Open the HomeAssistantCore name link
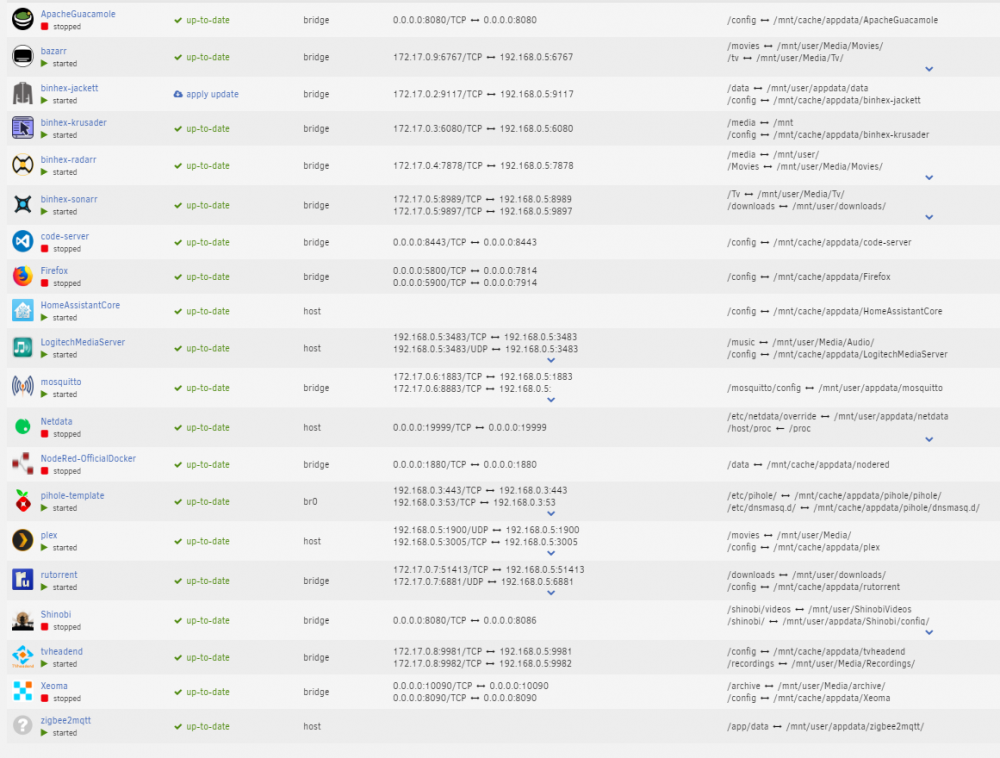Viewport: 1000px width, 758px height. [80, 305]
